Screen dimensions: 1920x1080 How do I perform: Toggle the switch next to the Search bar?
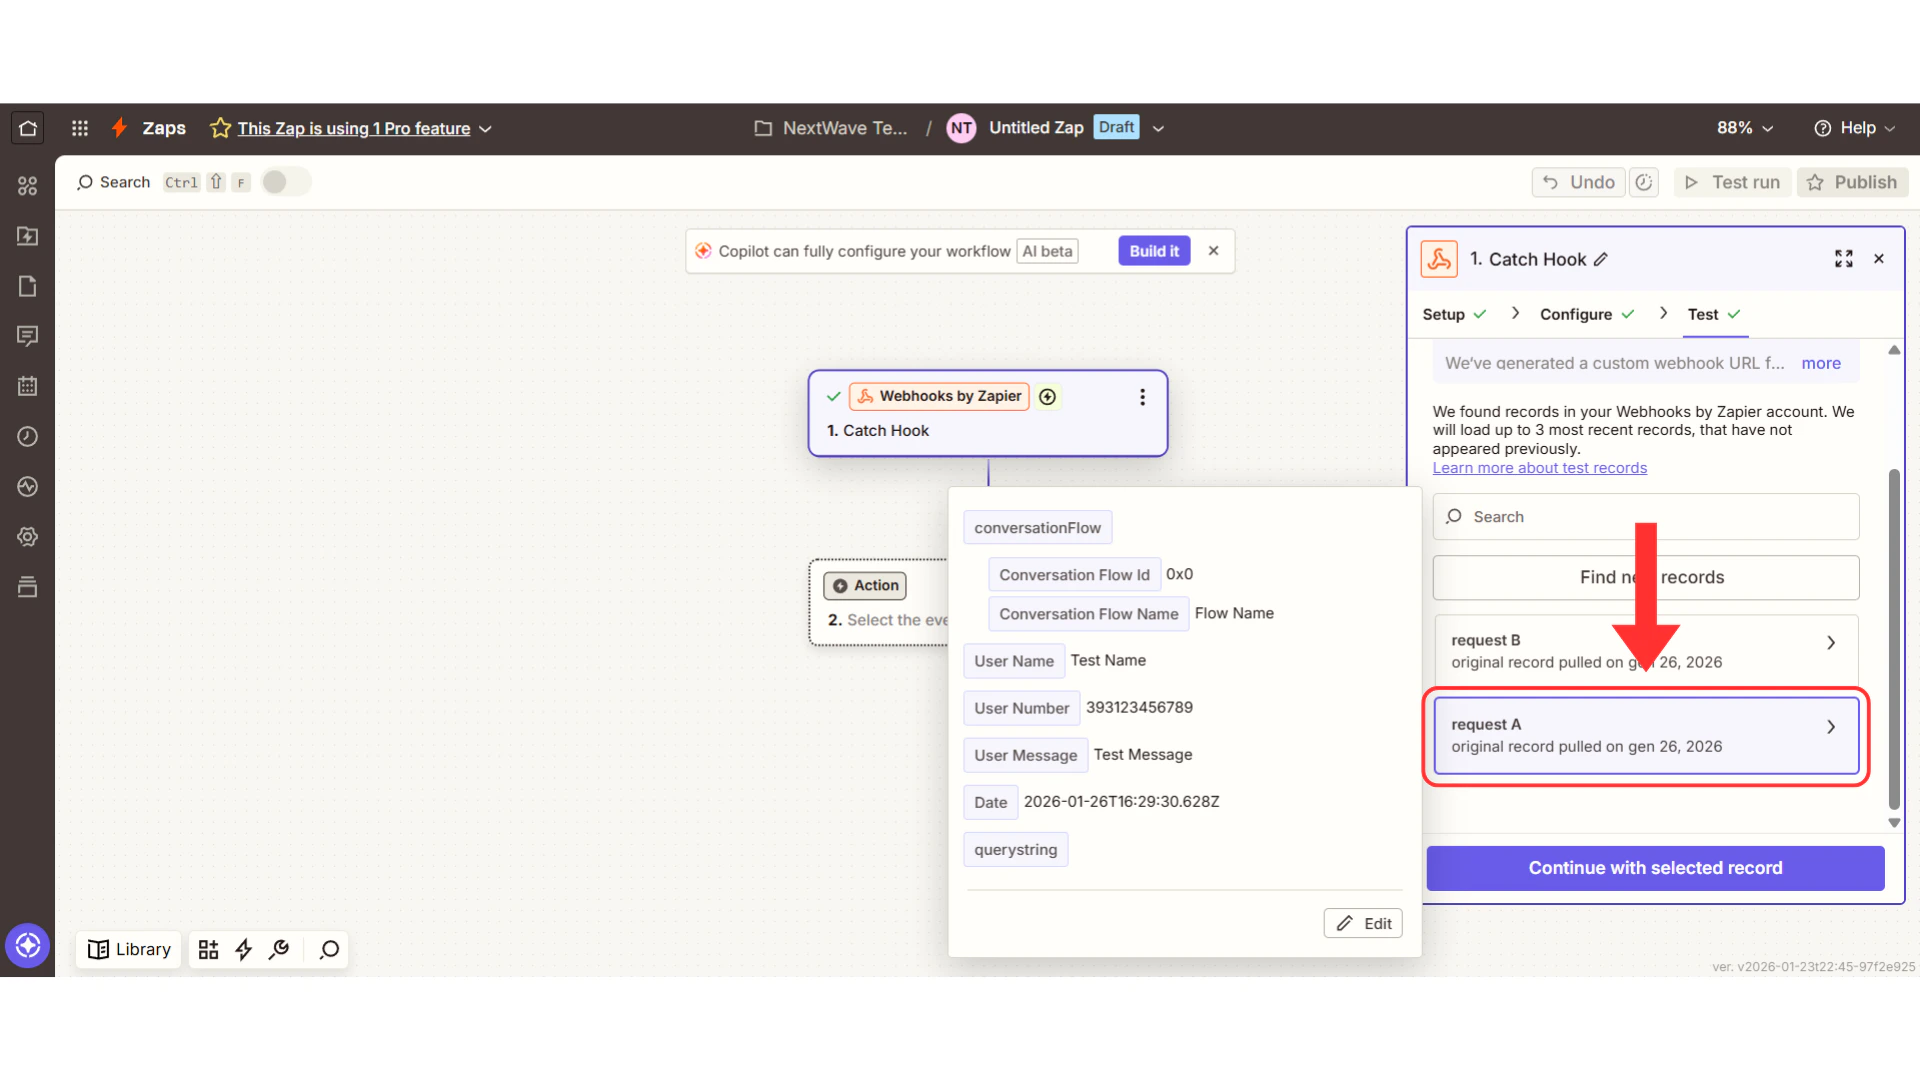[285, 181]
